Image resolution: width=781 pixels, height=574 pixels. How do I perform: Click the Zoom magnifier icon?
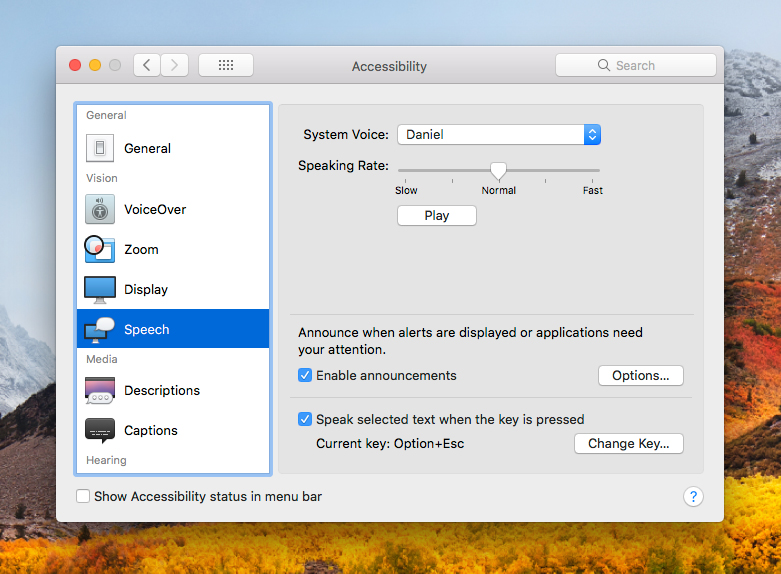99,249
